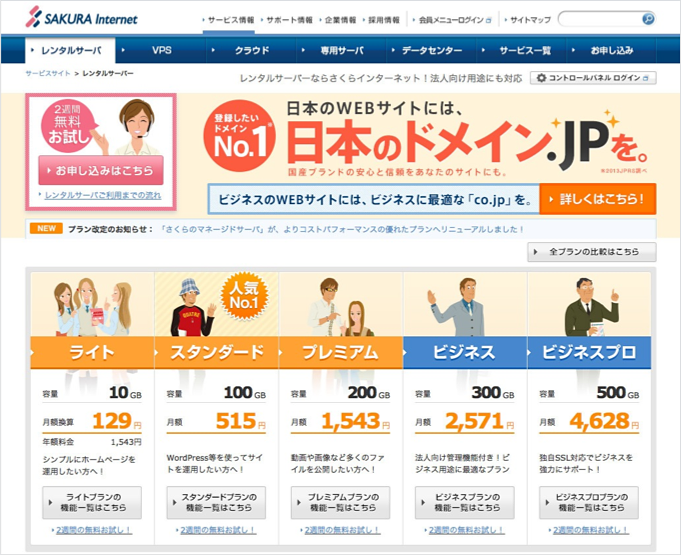This screenshot has width=681, height=555.
Task: Click the pink お申し込みはこちら button
Action: point(101,170)
